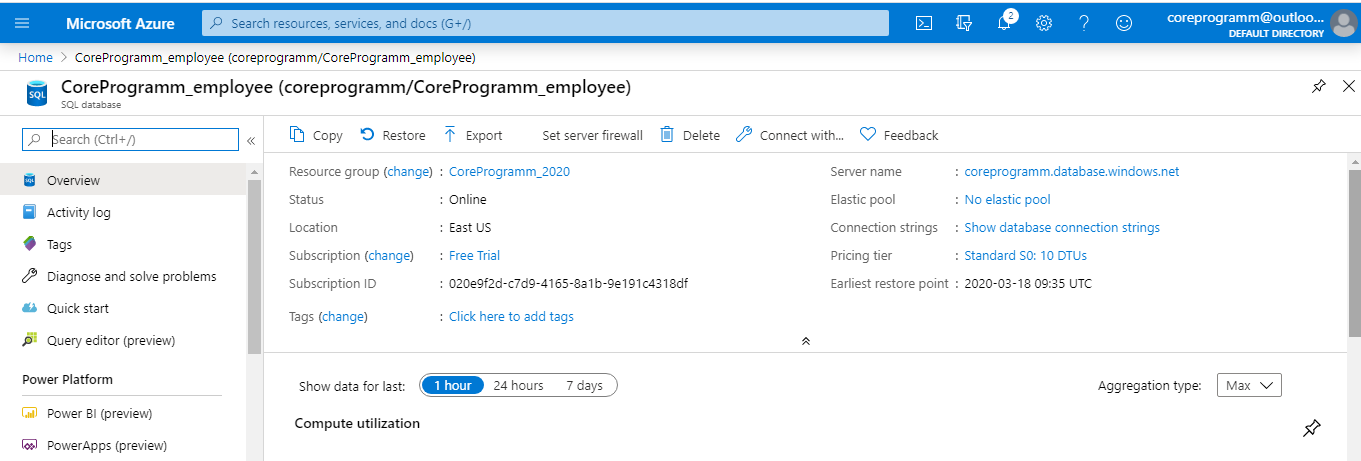Click the Diagnose wrench icon
Screen dimensions: 1361x461
(29, 276)
